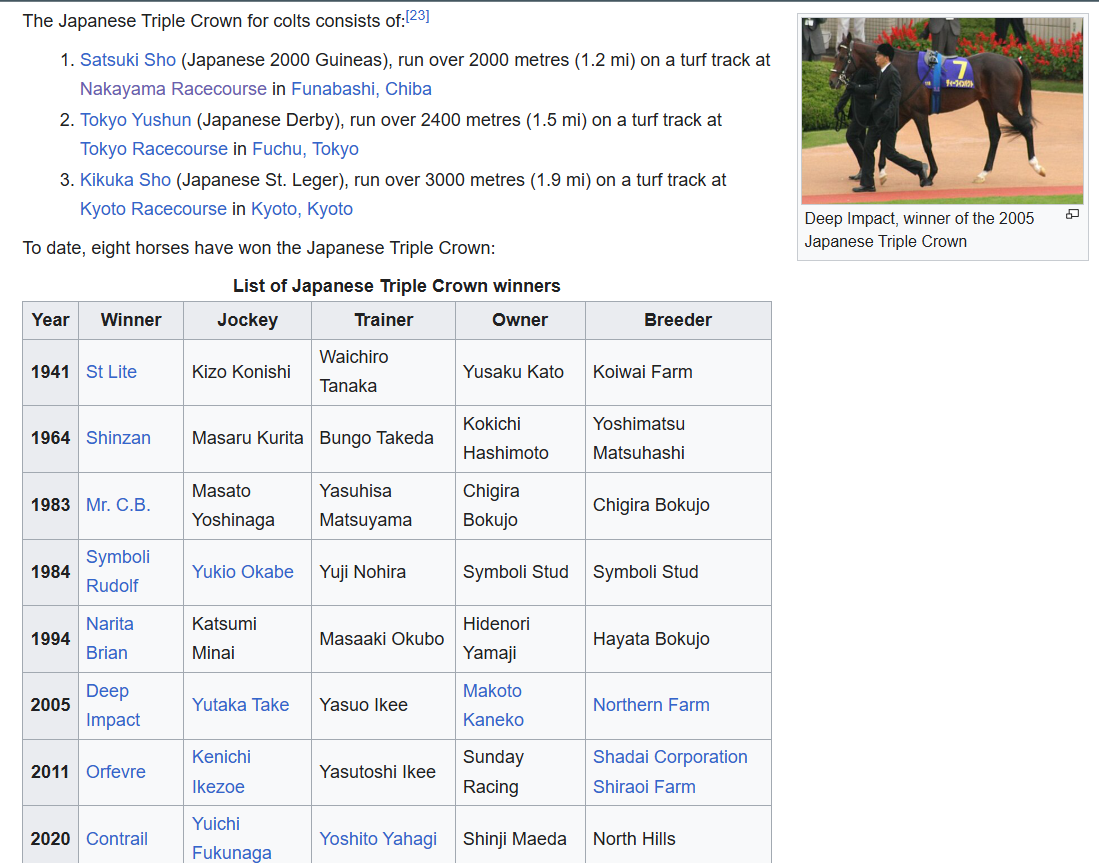Screen dimensions: 1099x863
Task: Open the Tokyo Yushun link
Action: (x=135, y=120)
